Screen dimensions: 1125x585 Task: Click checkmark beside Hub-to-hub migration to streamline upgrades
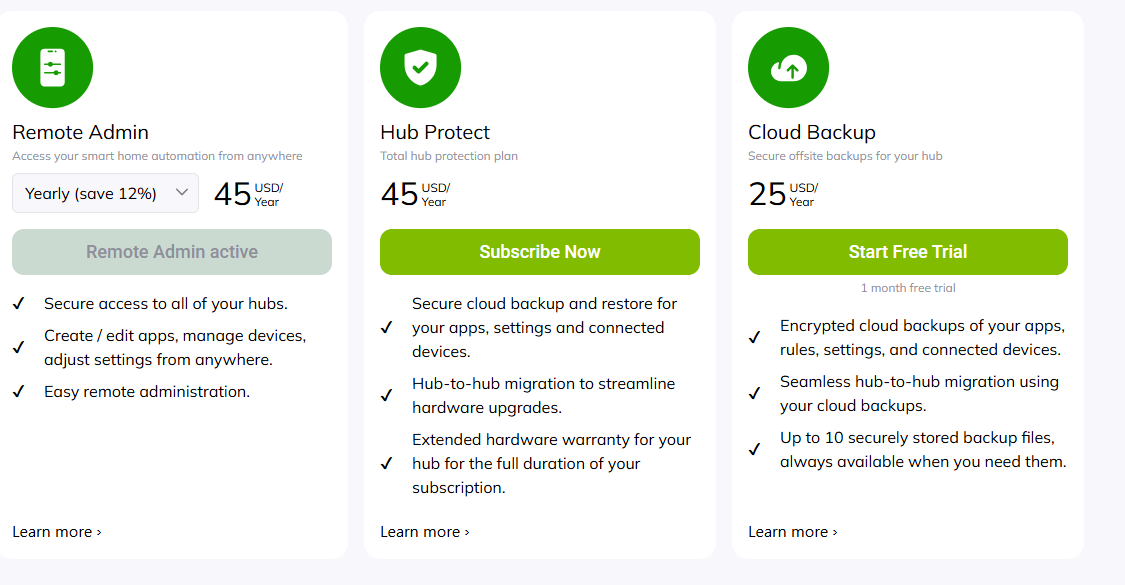click(386, 396)
